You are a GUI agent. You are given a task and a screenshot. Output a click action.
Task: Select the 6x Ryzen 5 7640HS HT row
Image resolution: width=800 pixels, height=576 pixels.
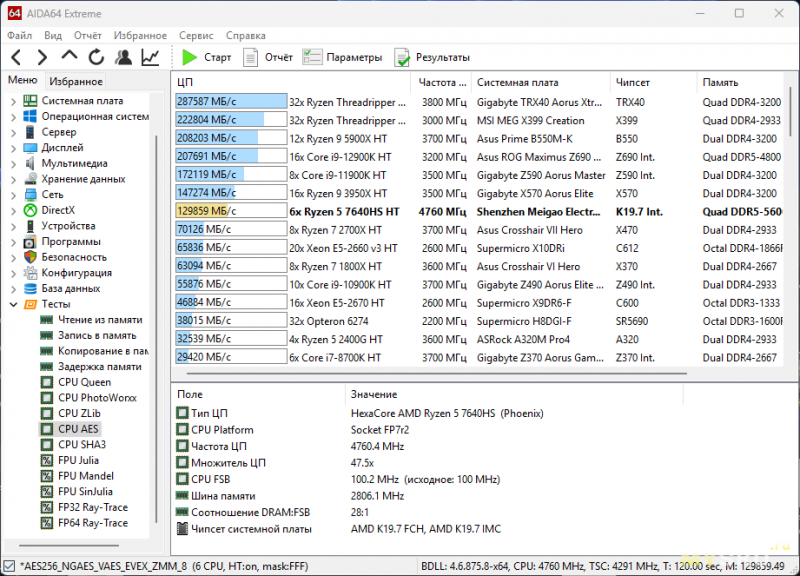(x=479, y=211)
